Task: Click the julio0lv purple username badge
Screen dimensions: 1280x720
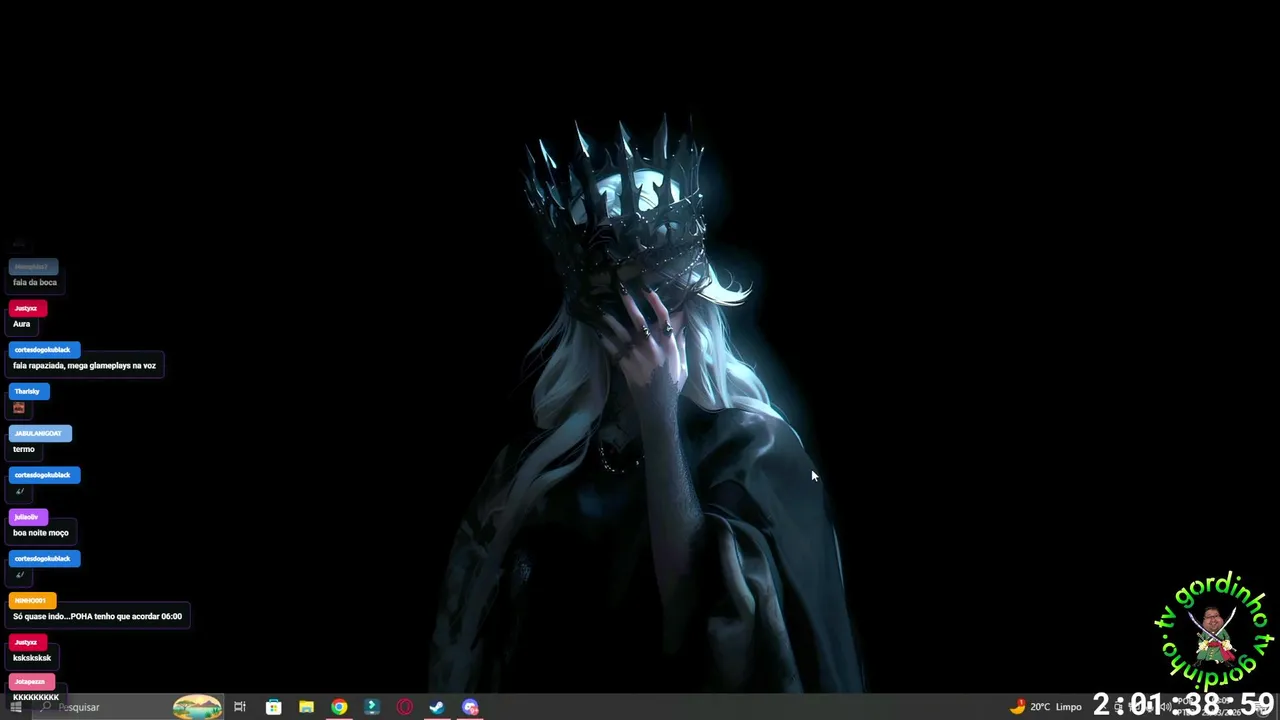Action: (x=28, y=517)
